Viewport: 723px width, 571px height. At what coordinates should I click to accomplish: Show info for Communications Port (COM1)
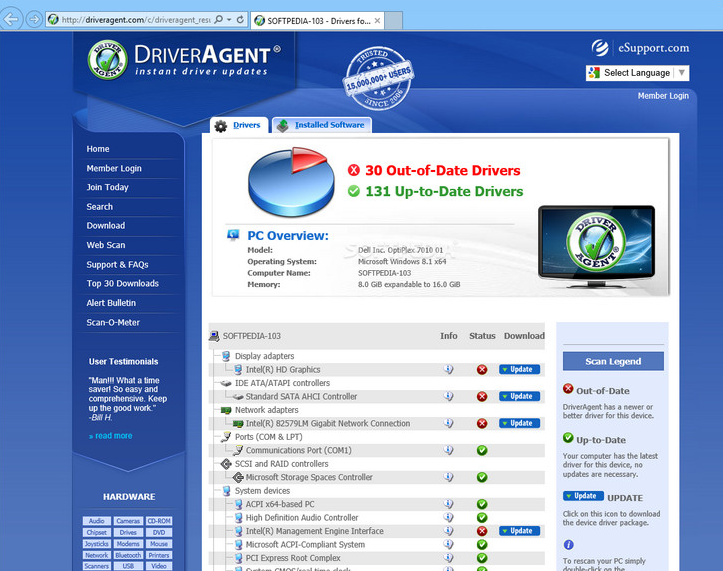[x=449, y=450]
